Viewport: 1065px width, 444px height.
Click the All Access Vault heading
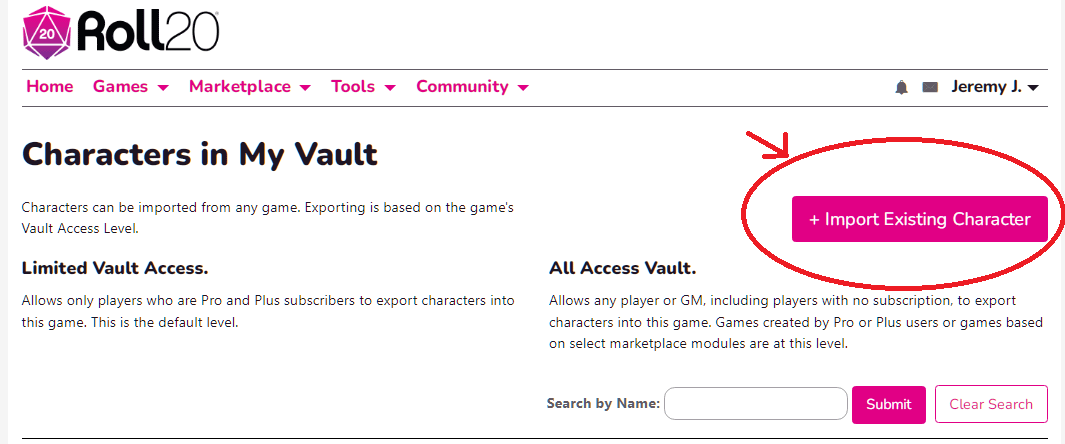click(622, 268)
